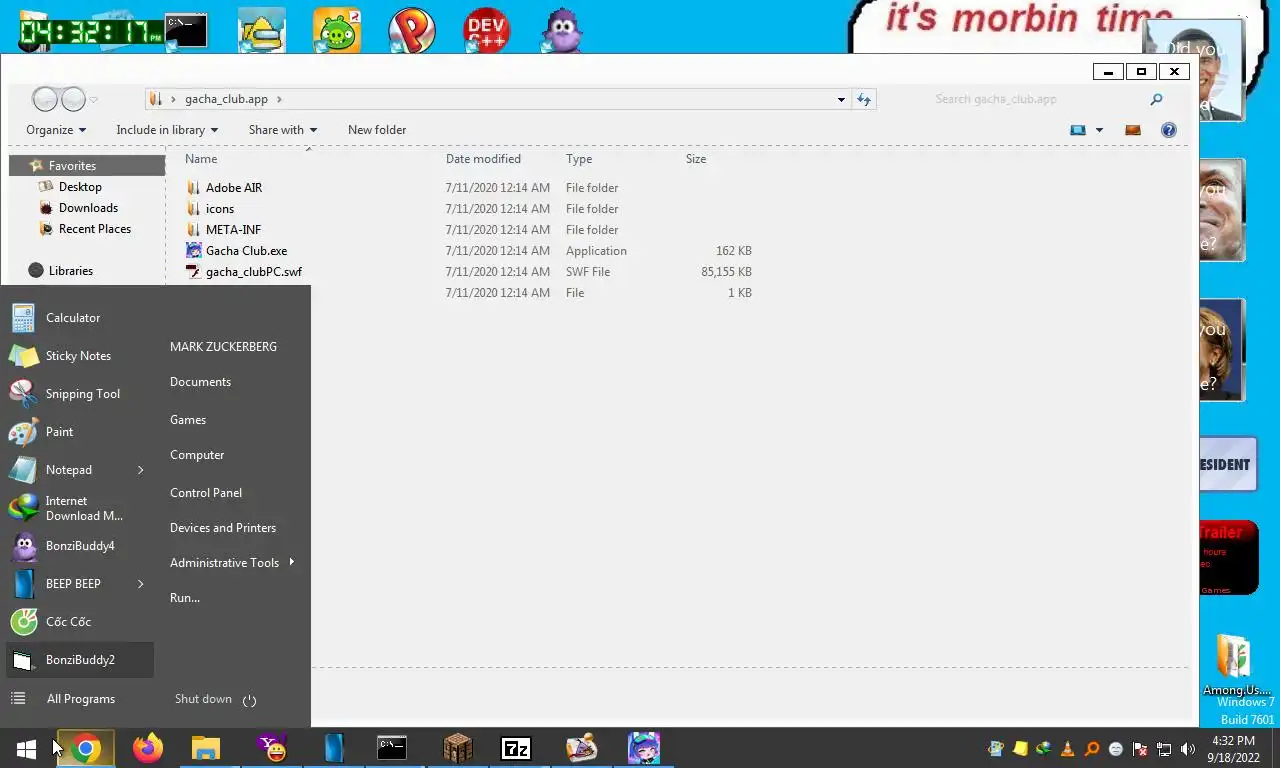Refresh the gacha_club.app address bar
The width and height of the screenshot is (1280, 768).
coord(864,99)
